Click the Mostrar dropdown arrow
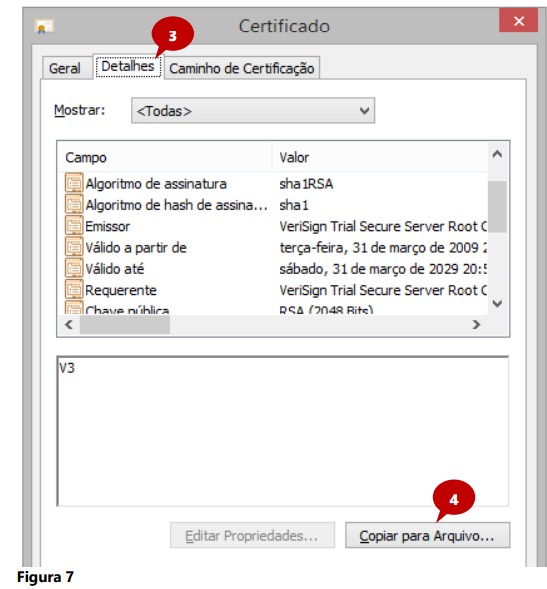547x589 pixels. pyautogui.click(x=364, y=111)
